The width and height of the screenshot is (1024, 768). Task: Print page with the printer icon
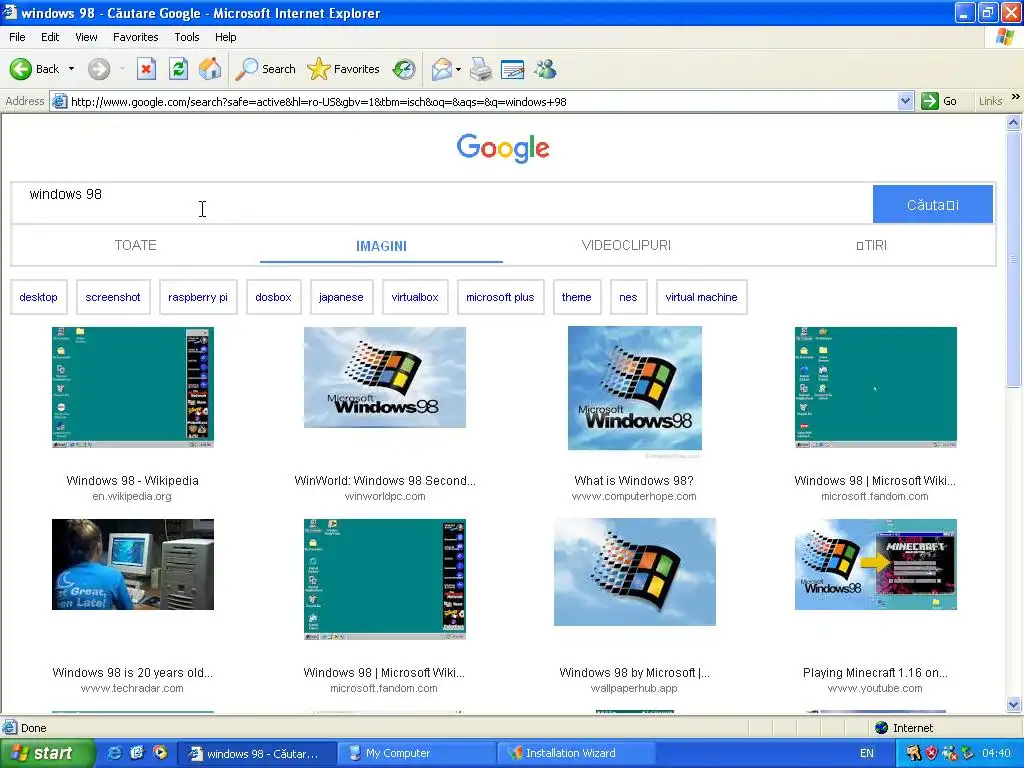(x=481, y=69)
